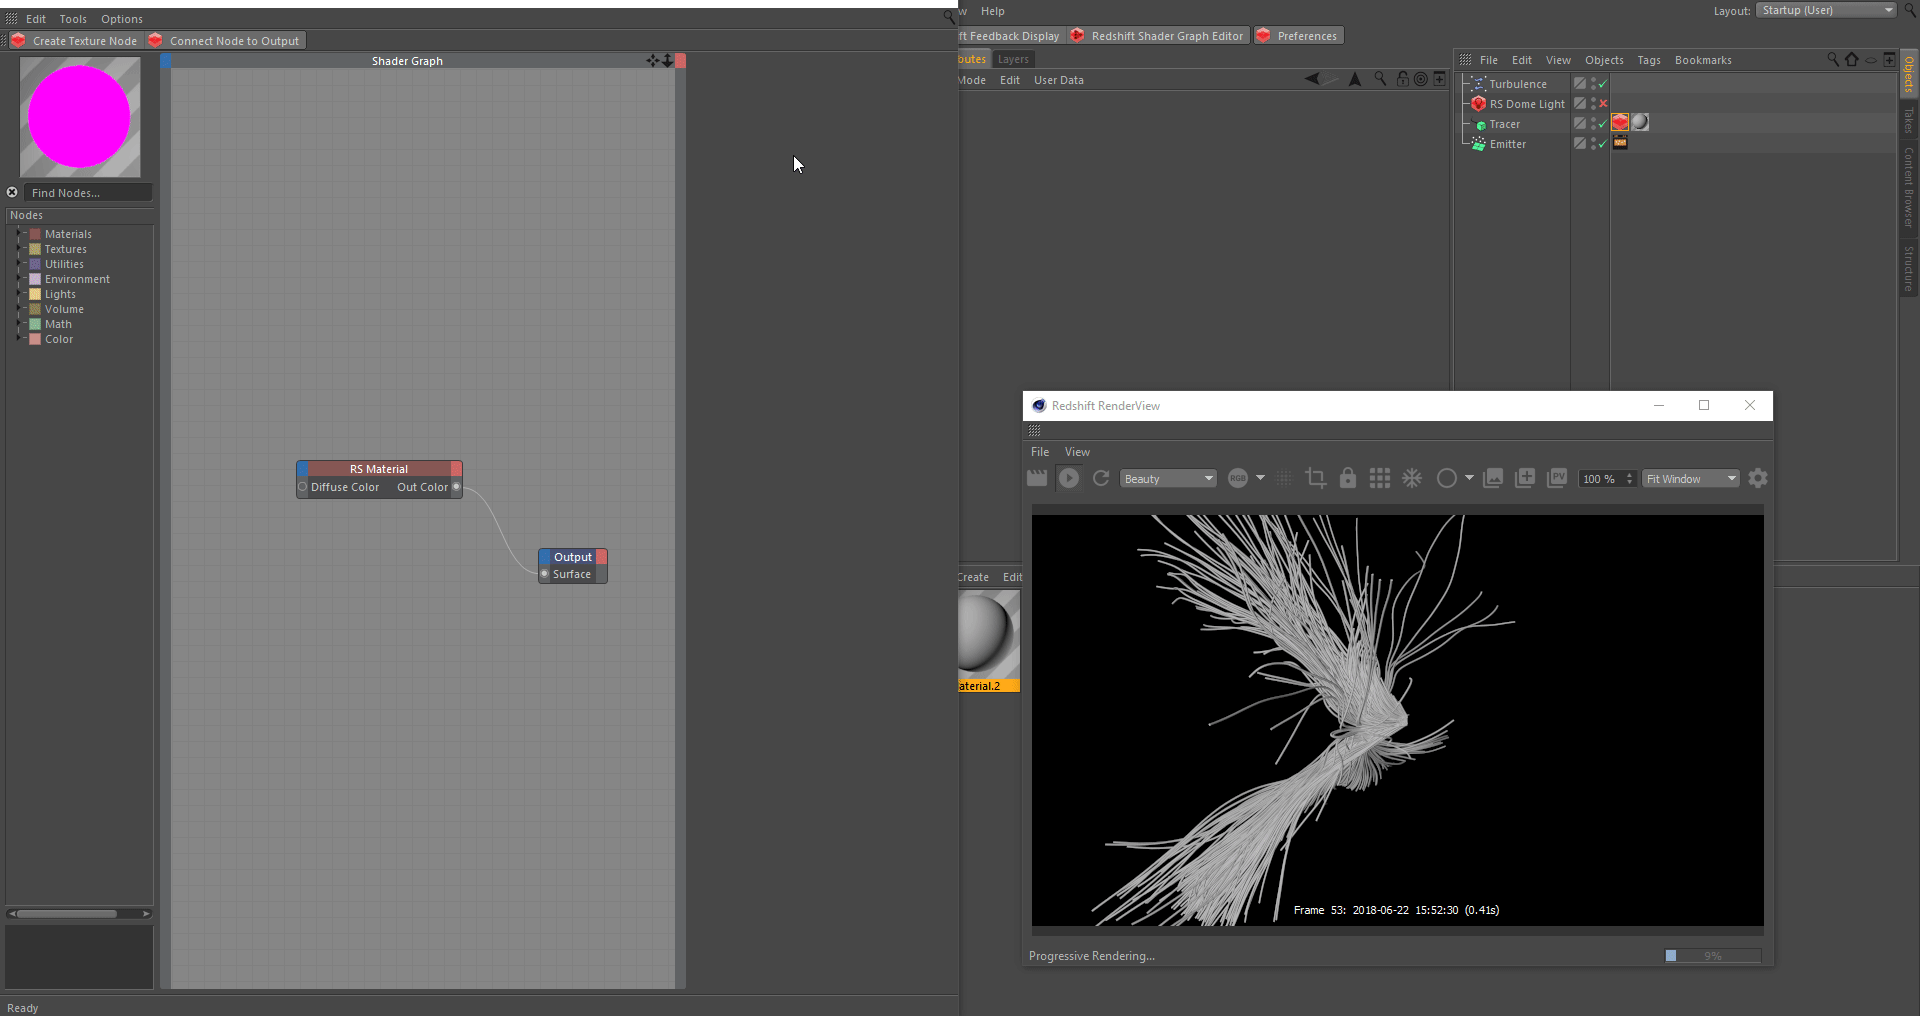
Task: Click Connect Node to Output button
Action: pyautogui.click(x=224, y=41)
